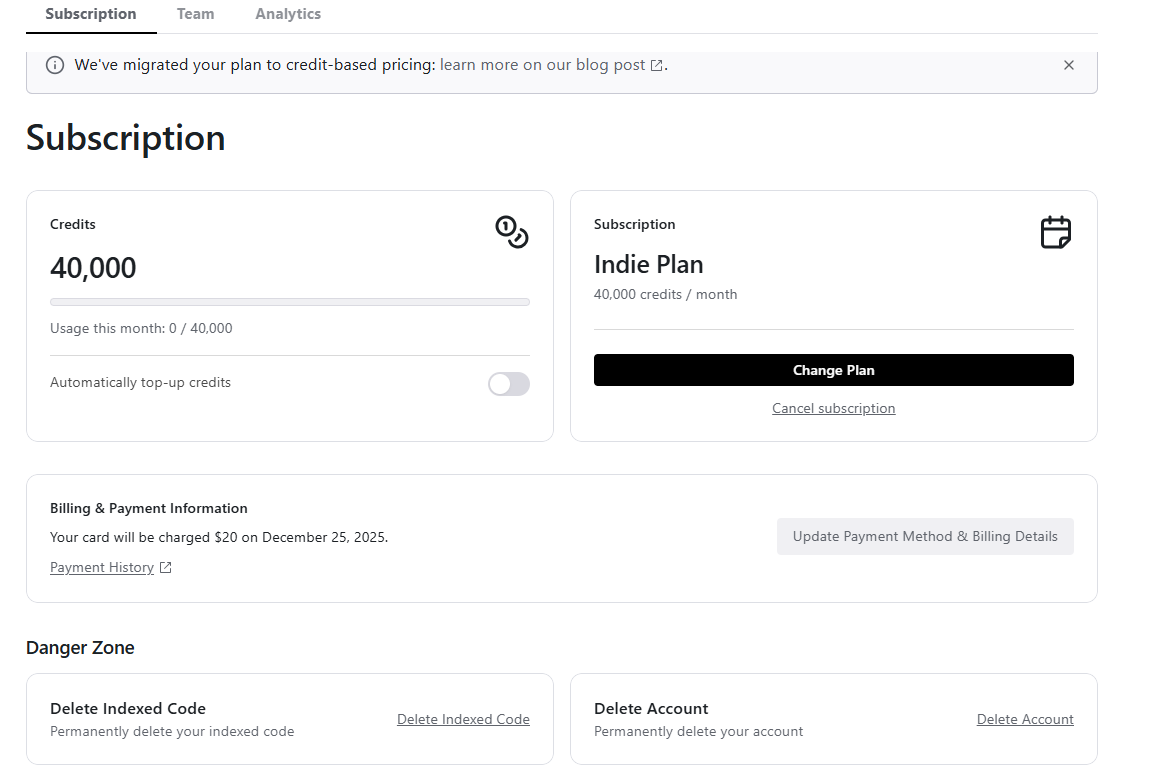The image size is (1172, 775).
Task: Click external link icon beside Payment History
Action: coord(166,568)
